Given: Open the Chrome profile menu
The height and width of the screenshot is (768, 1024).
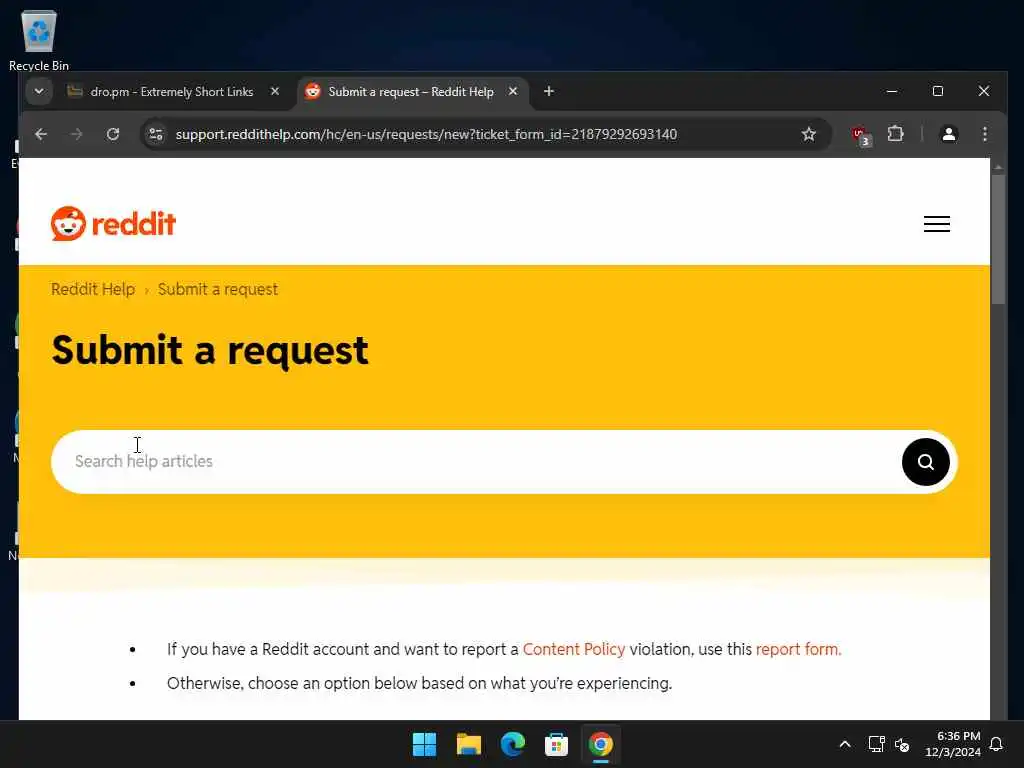Looking at the screenshot, I should coord(948,134).
